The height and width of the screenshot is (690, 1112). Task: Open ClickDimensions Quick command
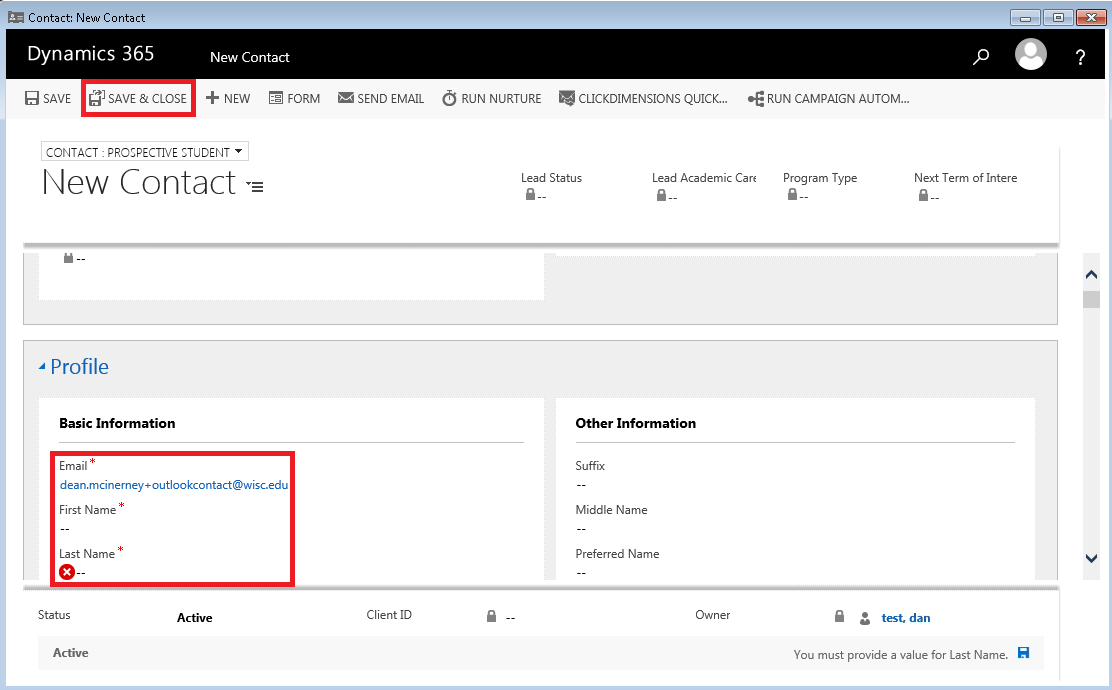click(643, 99)
